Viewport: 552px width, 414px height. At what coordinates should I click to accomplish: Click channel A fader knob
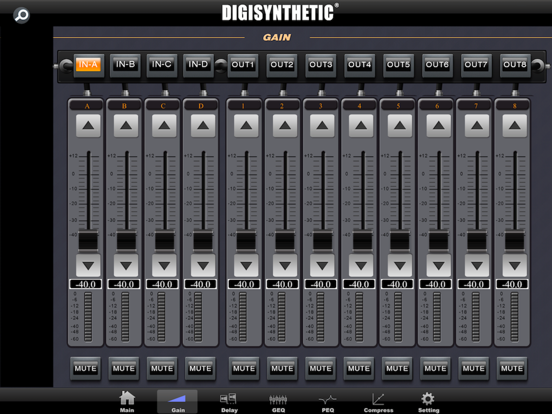click(x=88, y=241)
